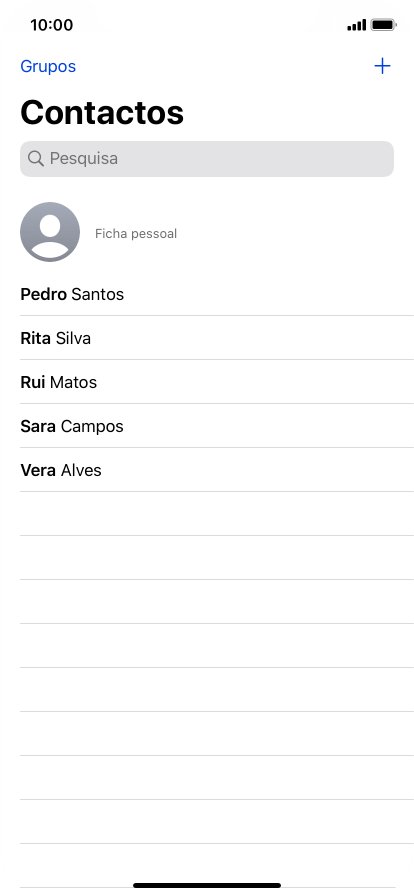
Task: View Sara Campos contact details
Action: click(217, 426)
